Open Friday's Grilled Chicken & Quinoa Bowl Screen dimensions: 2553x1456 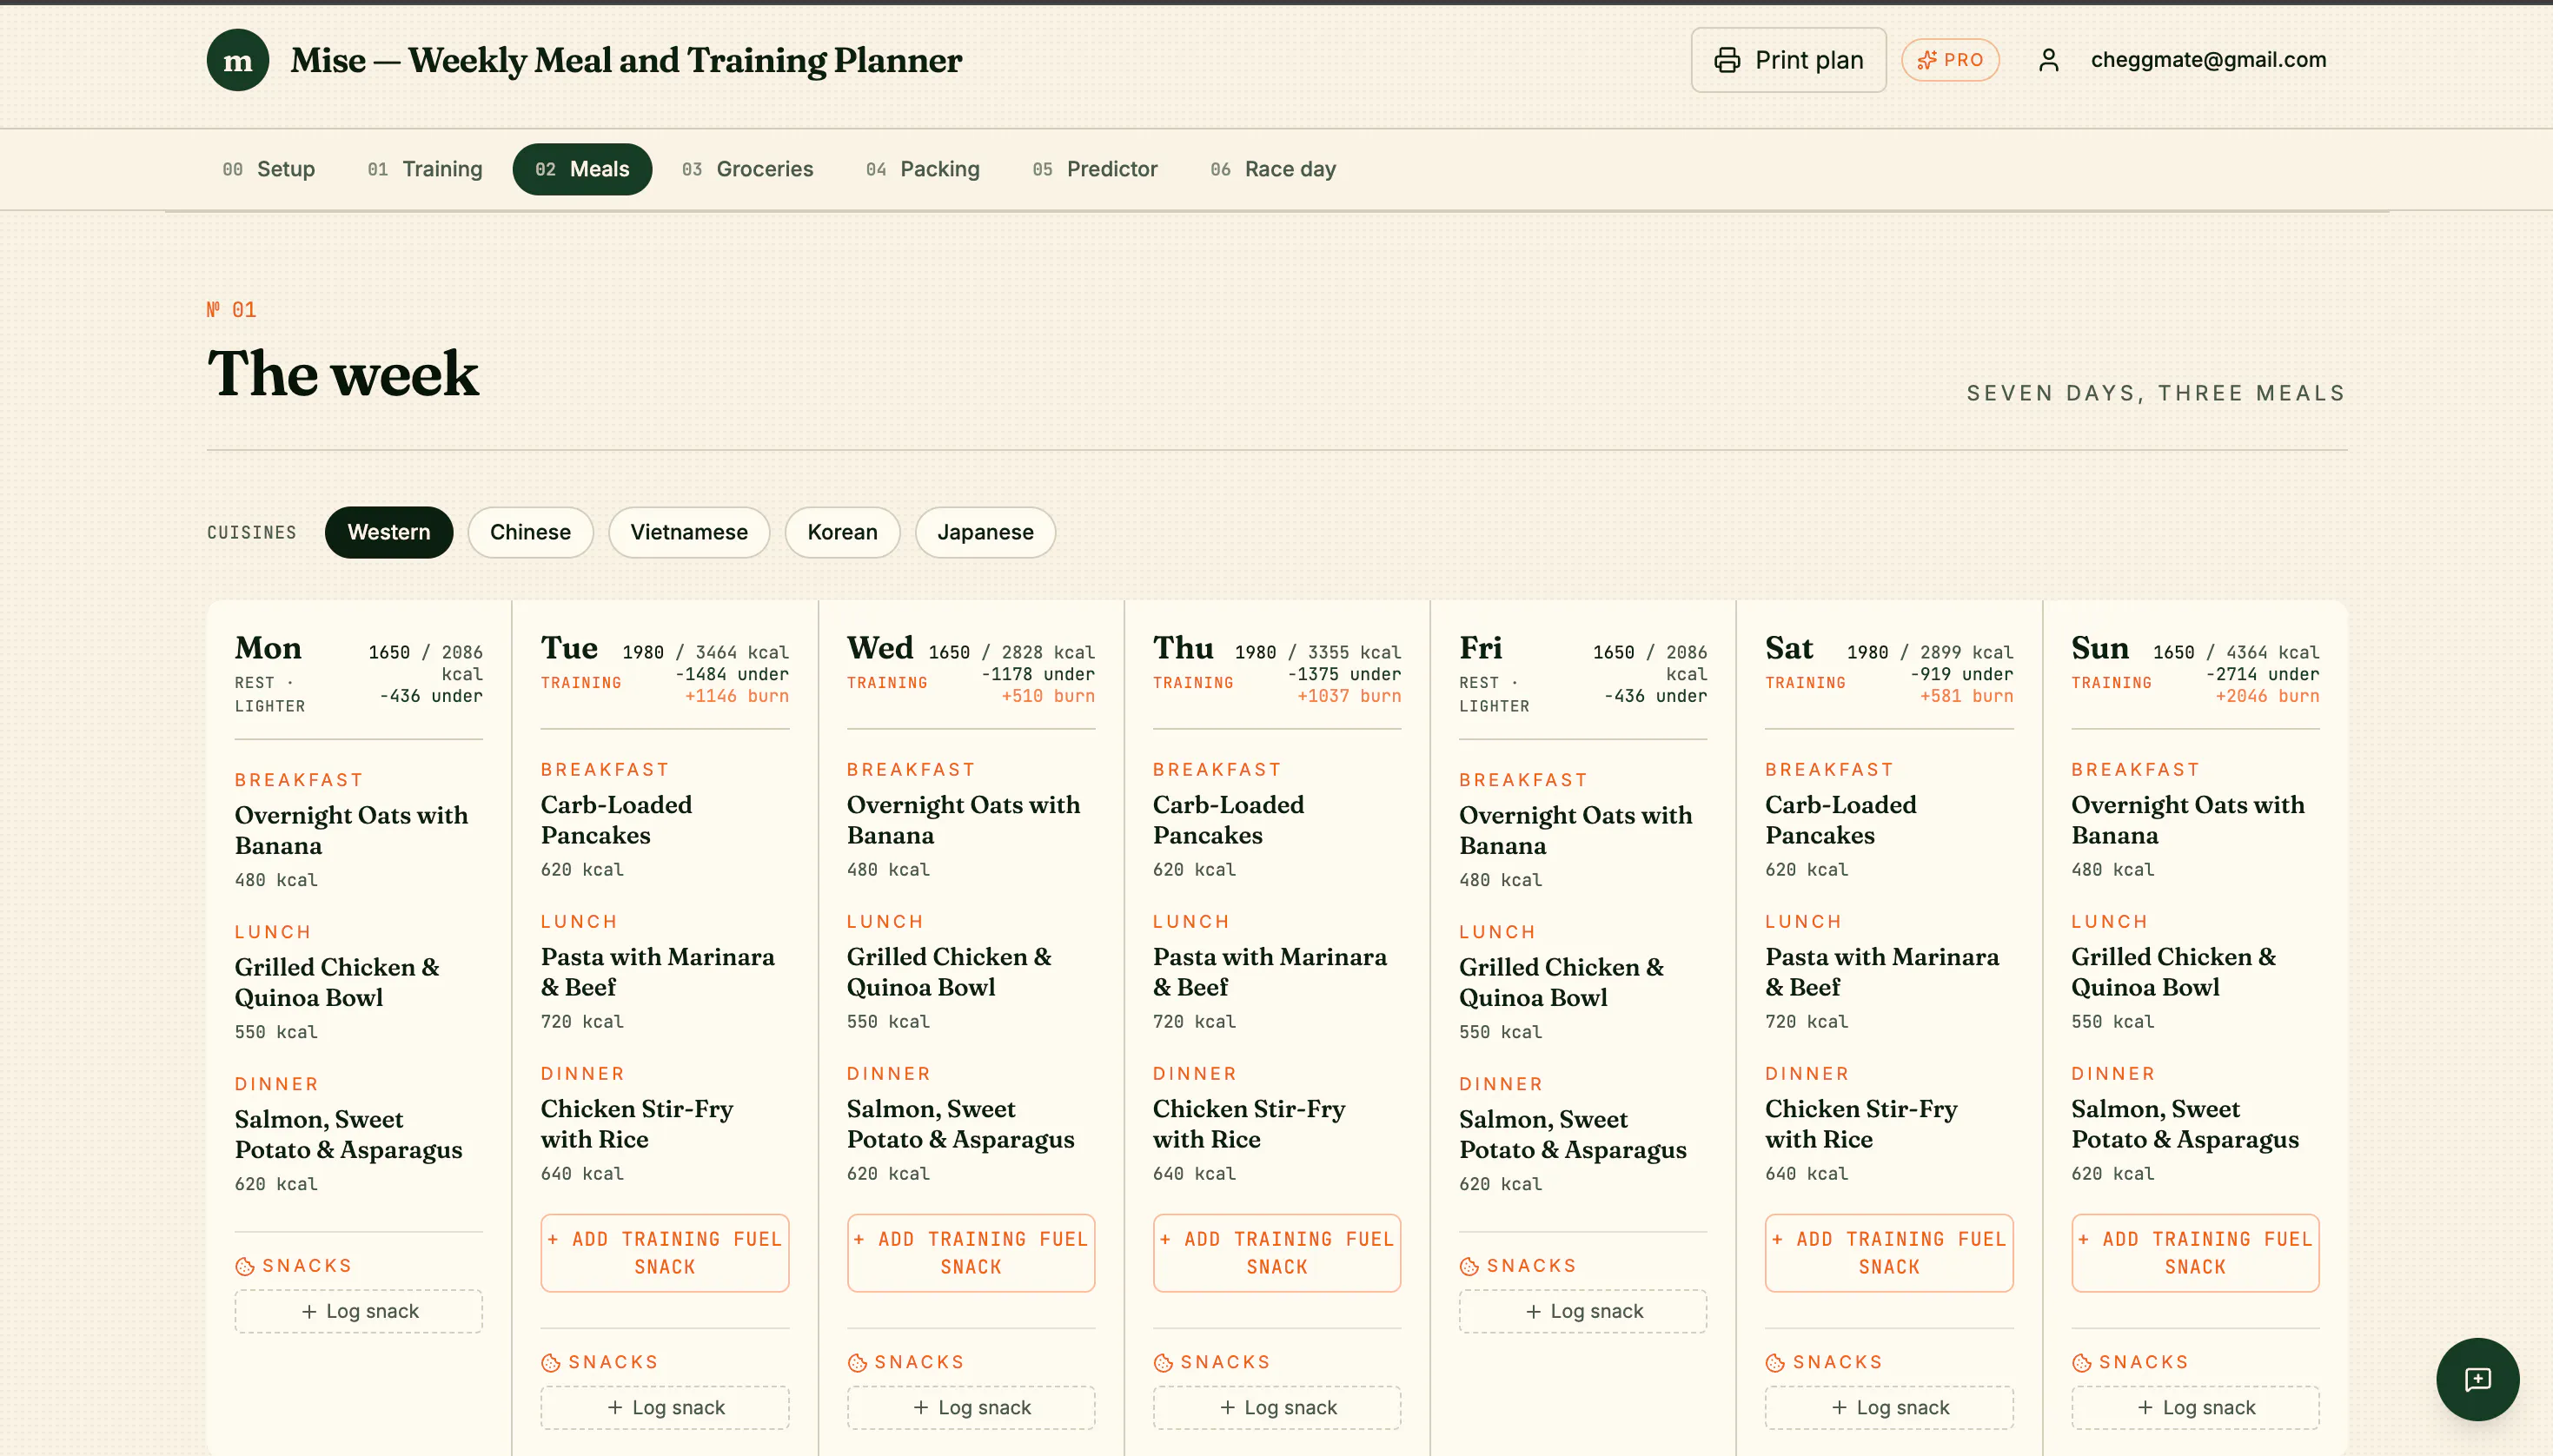[1561, 982]
